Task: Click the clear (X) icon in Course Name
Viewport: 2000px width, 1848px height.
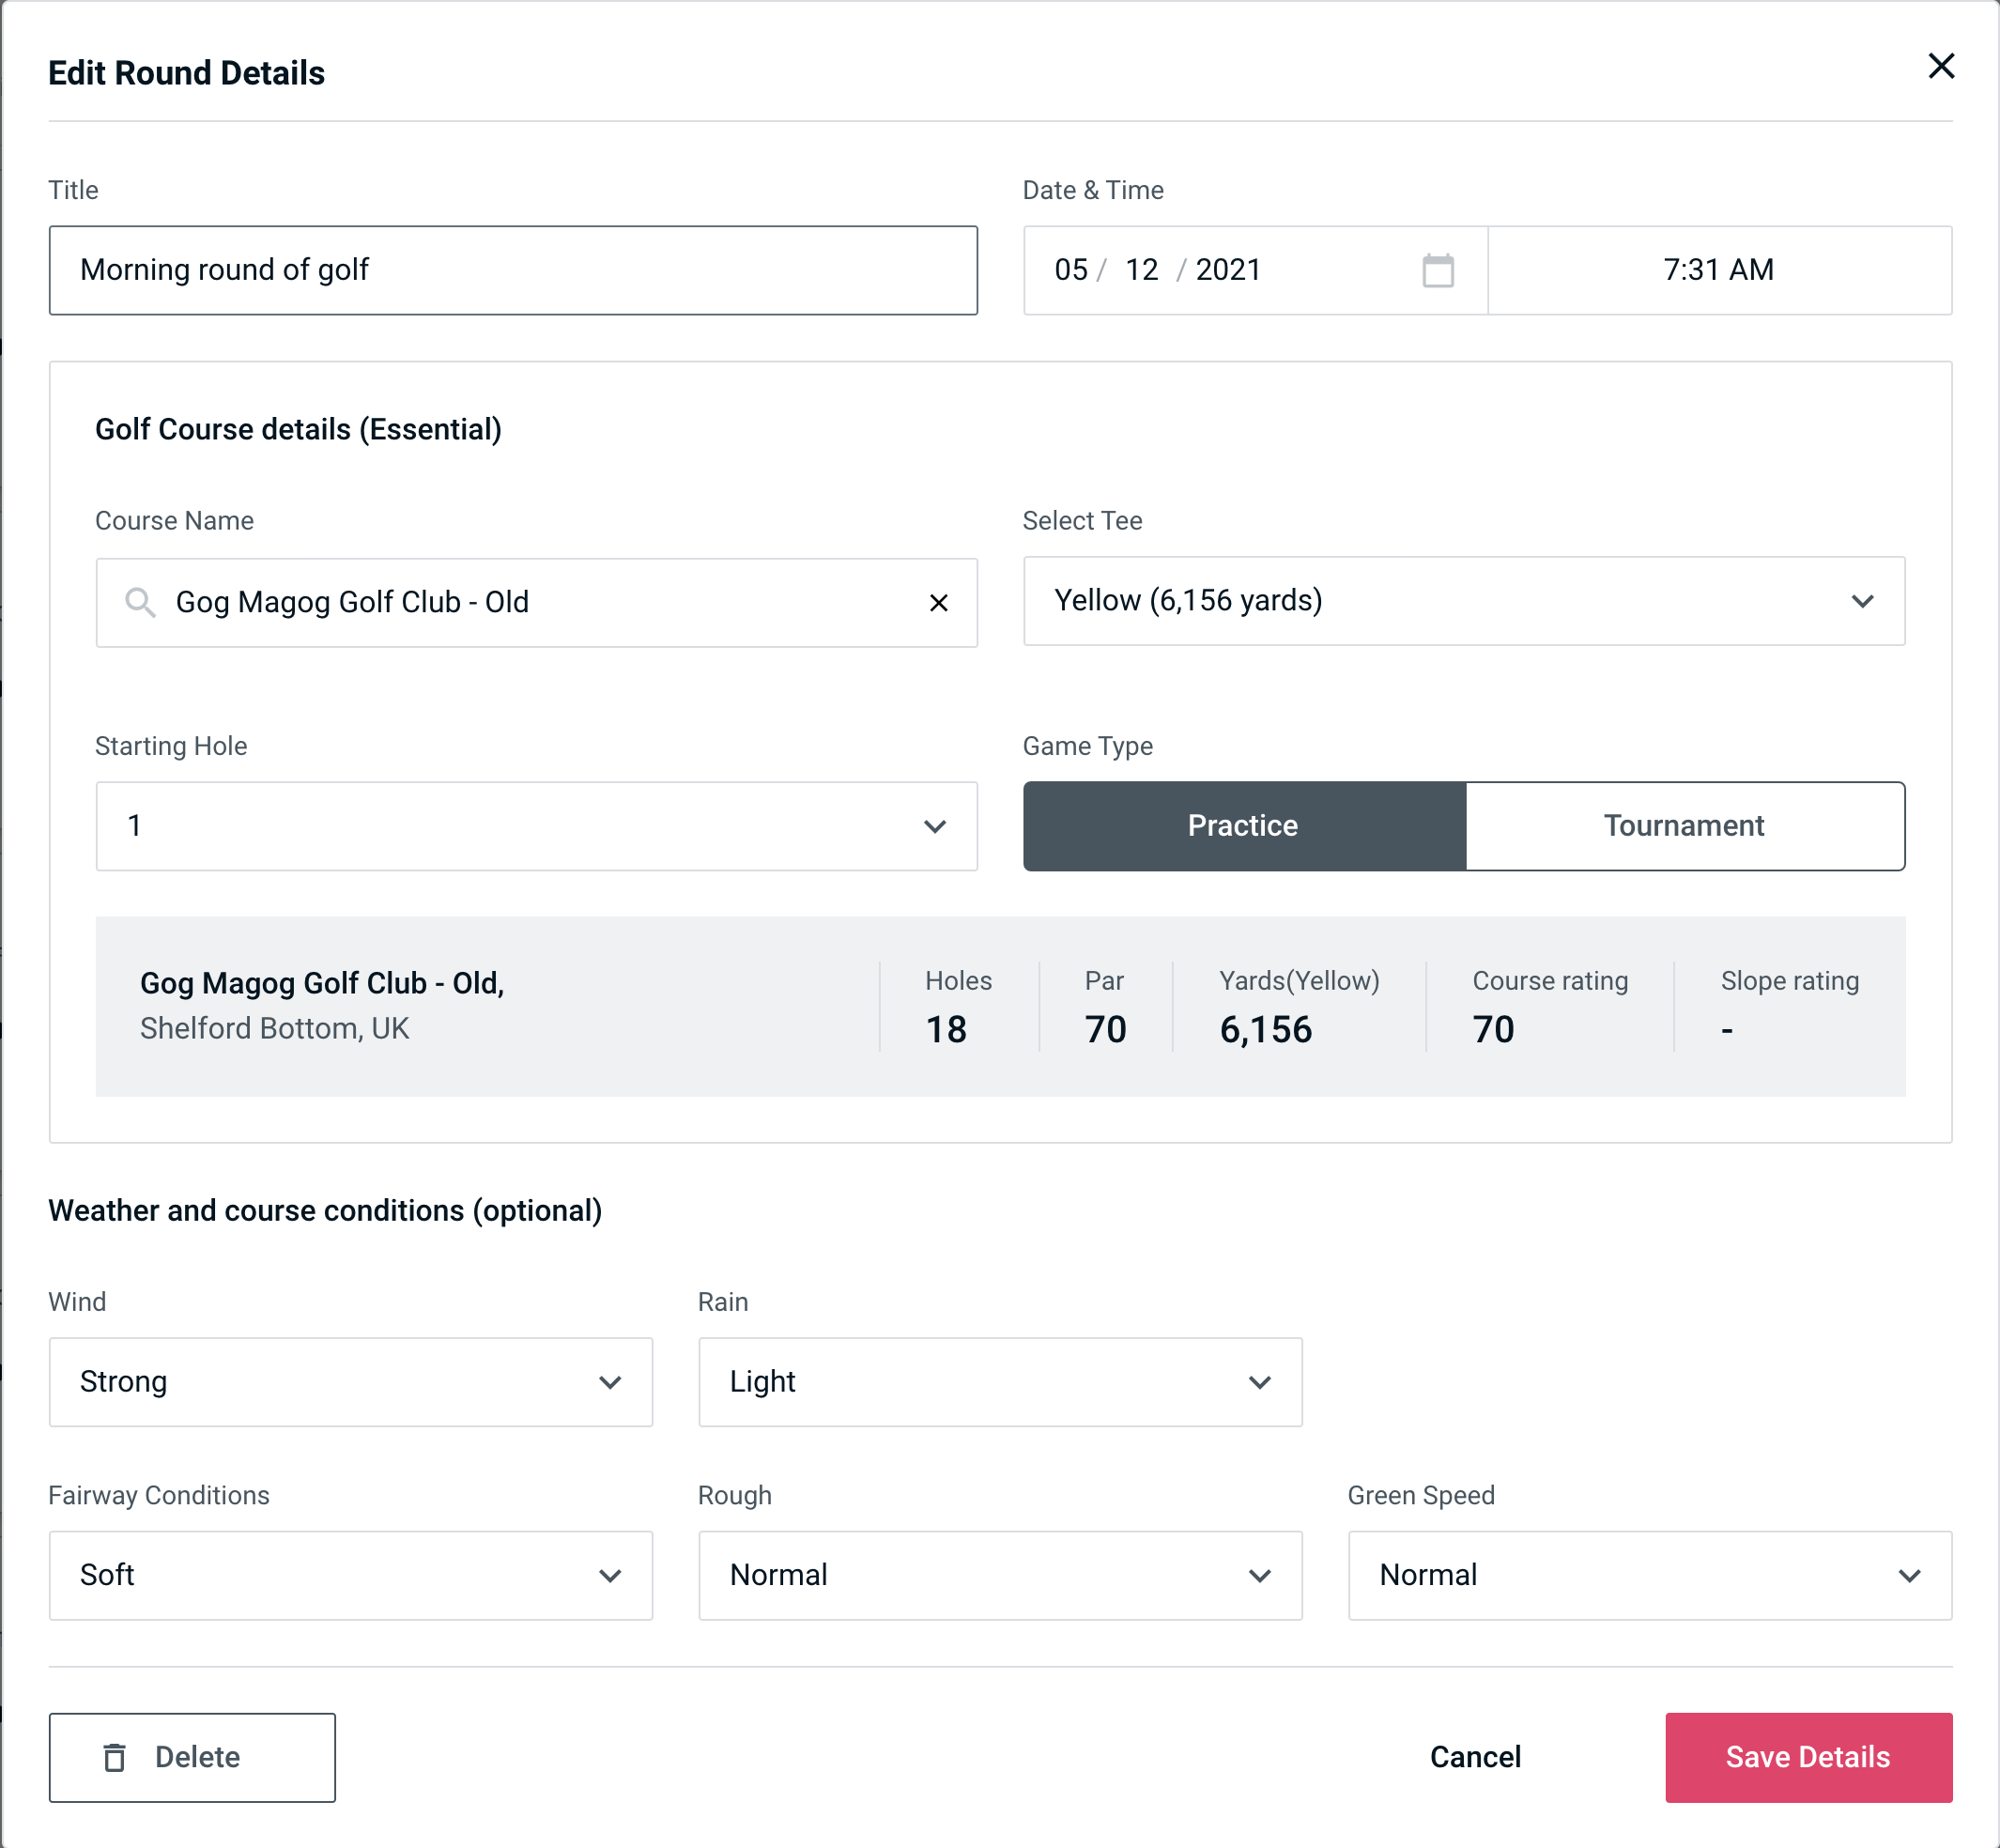Action: [939, 603]
